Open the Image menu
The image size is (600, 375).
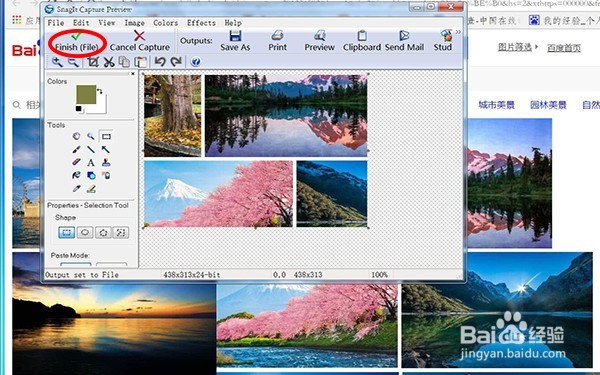coord(134,23)
